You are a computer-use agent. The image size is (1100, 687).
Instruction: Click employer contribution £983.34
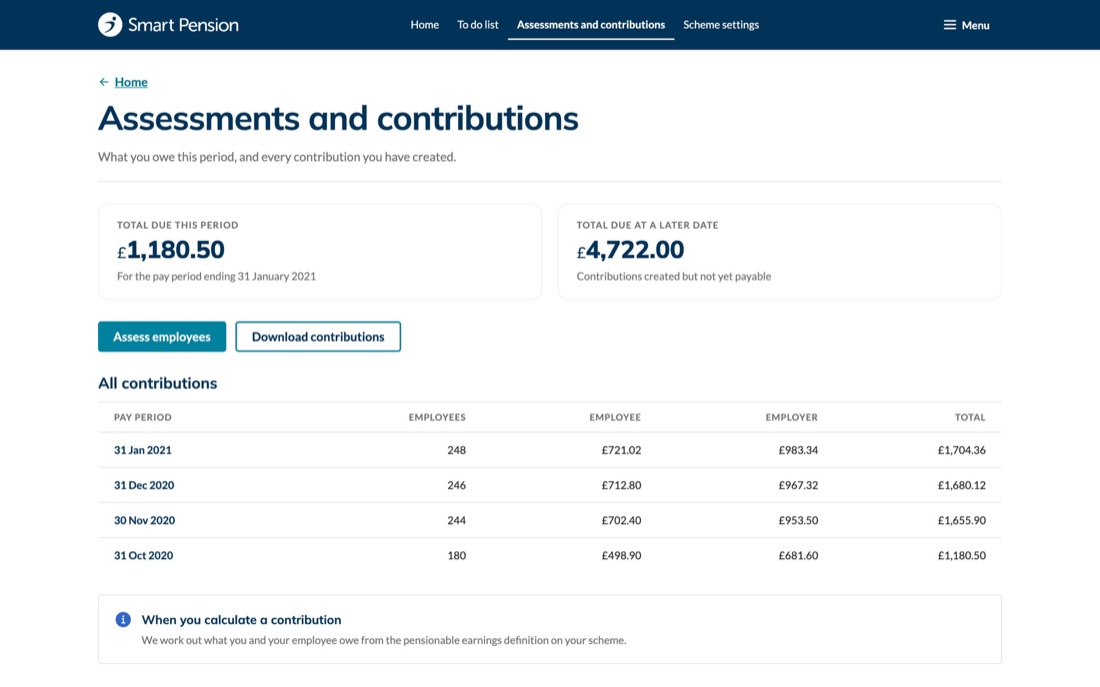pyautogui.click(x=798, y=451)
